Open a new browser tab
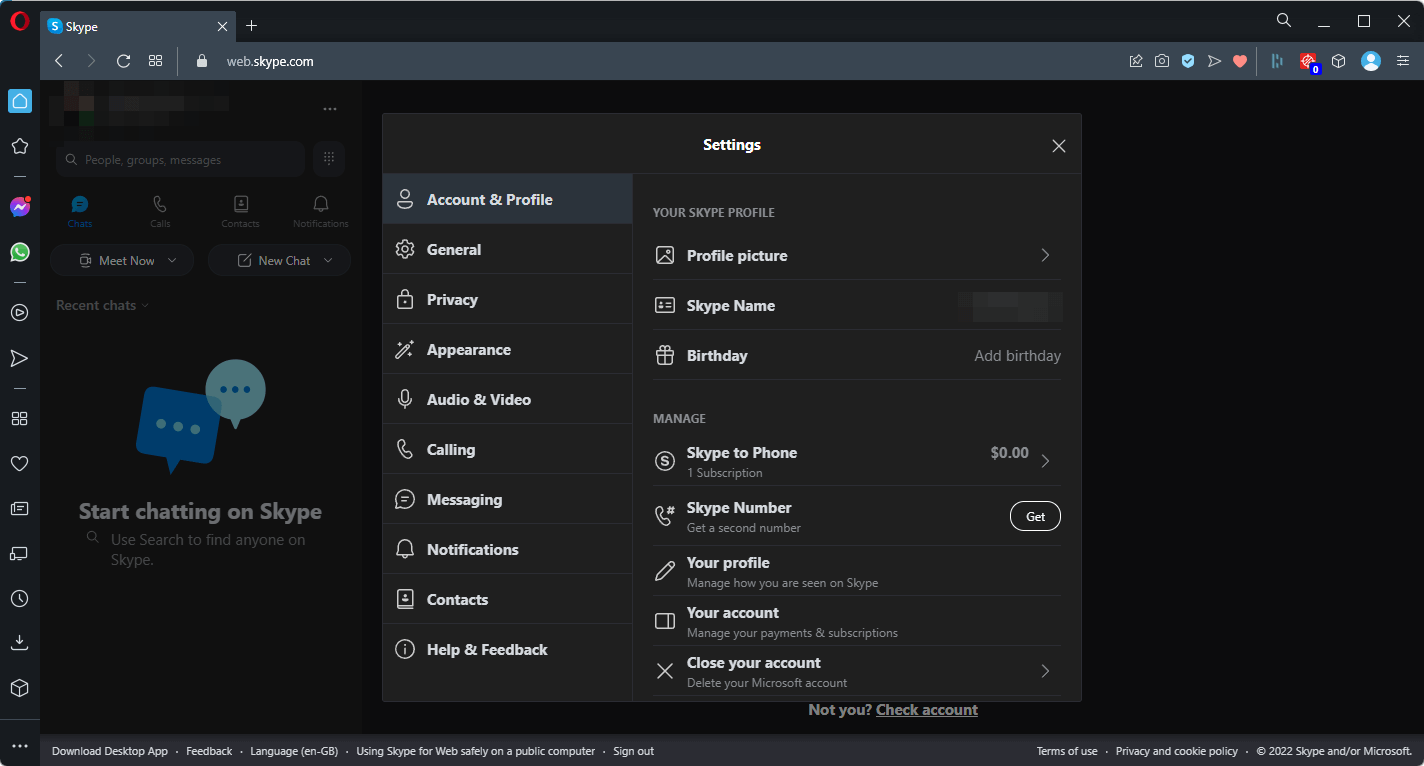The height and width of the screenshot is (766, 1424). (251, 26)
